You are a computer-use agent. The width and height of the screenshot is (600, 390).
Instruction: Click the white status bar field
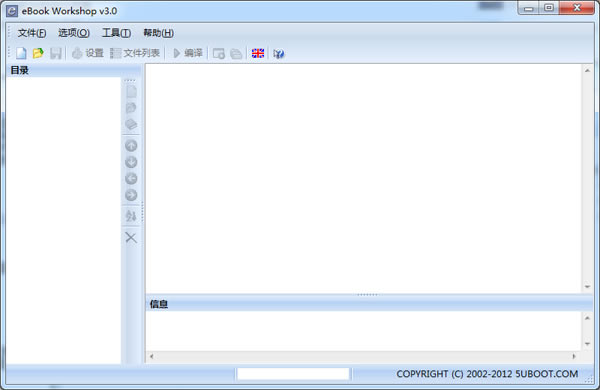[293, 374]
